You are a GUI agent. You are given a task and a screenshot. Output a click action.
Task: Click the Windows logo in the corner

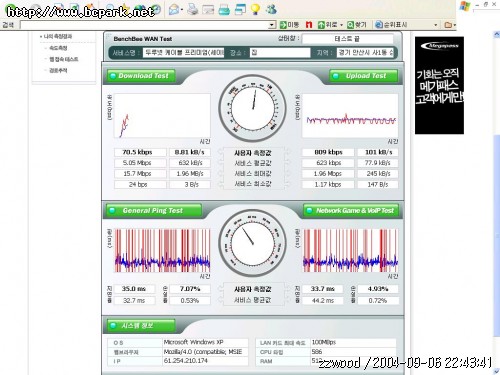point(464,7)
